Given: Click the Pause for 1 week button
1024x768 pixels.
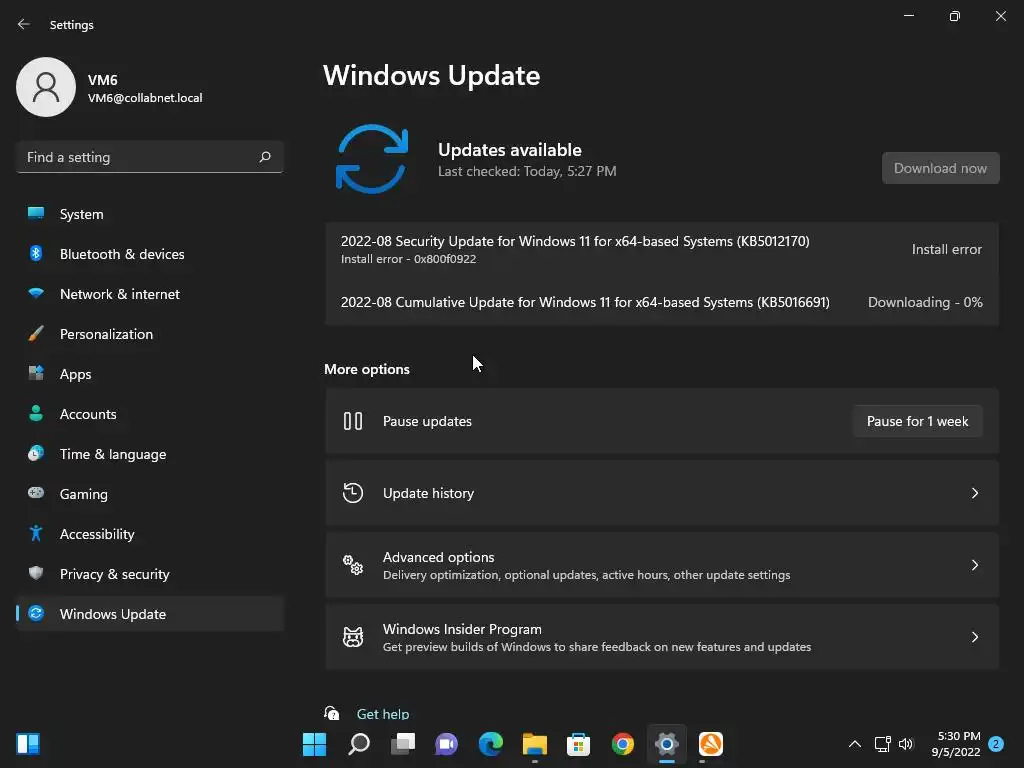Looking at the screenshot, I should tap(918, 421).
